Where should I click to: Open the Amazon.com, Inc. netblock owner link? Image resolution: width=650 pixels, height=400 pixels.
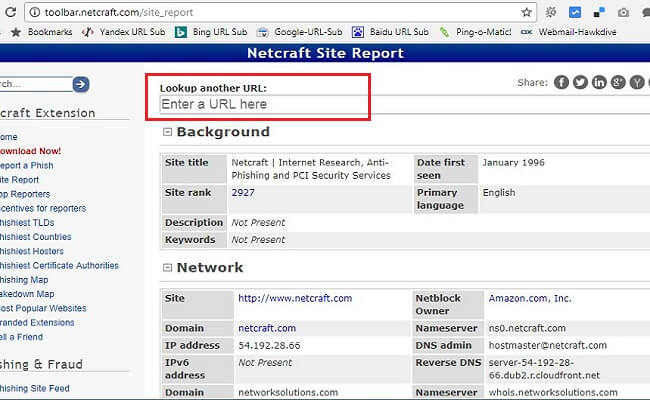point(530,298)
